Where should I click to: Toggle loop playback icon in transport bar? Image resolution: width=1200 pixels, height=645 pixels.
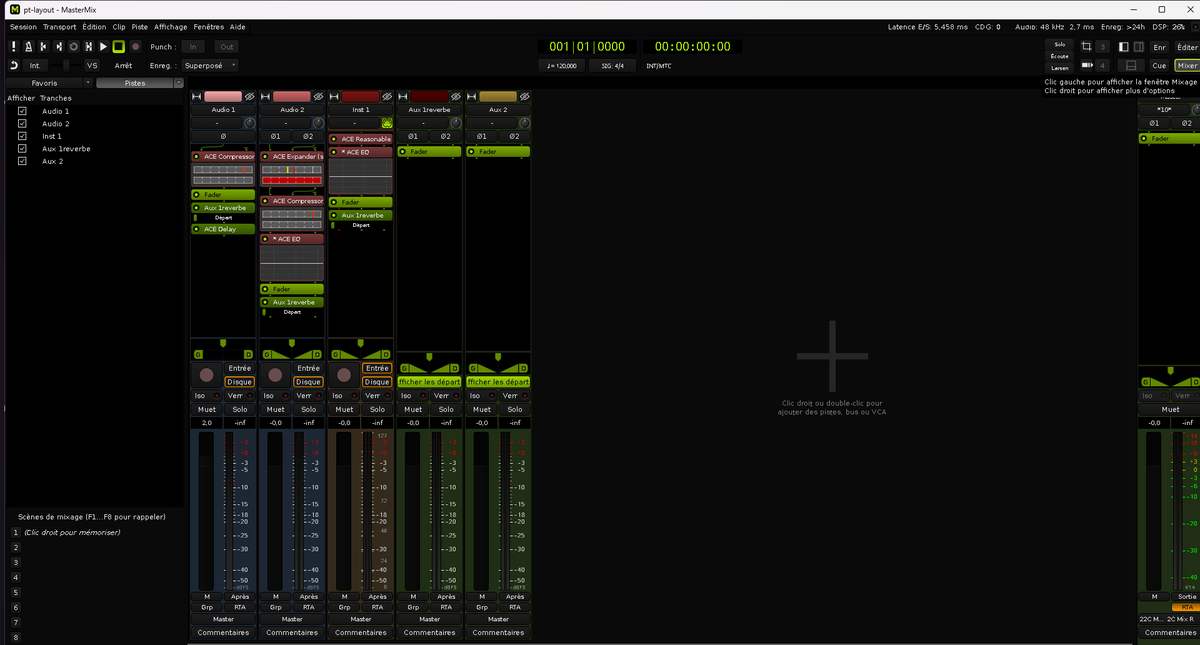[x=74, y=46]
